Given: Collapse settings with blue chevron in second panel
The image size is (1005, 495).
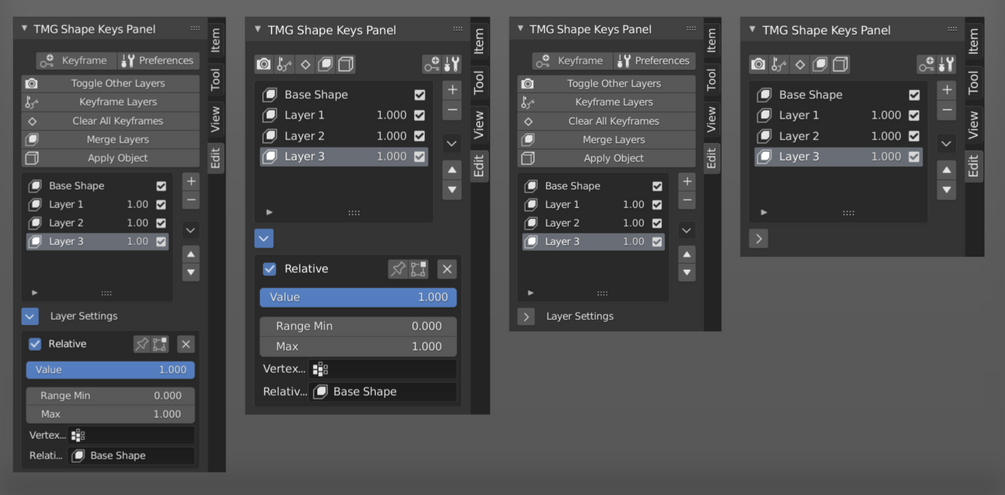Looking at the screenshot, I should pyautogui.click(x=264, y=239).
